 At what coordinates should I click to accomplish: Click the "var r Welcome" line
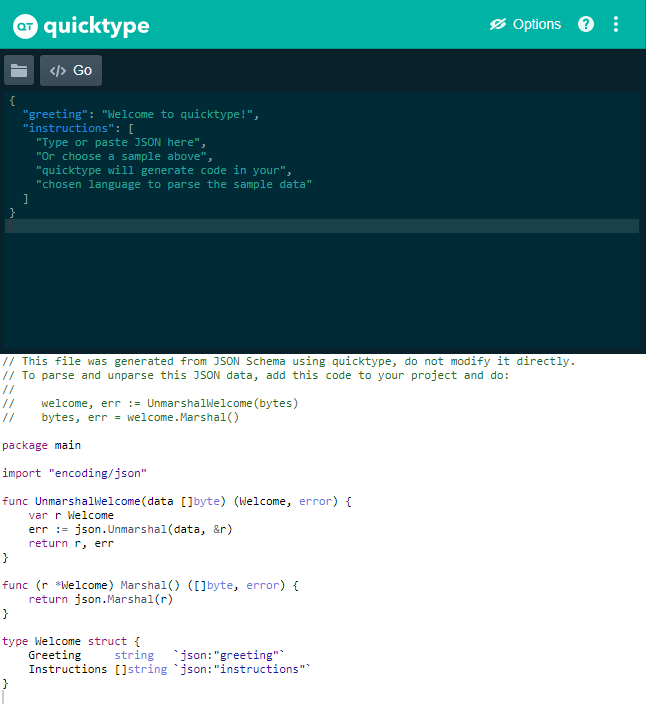71,515
